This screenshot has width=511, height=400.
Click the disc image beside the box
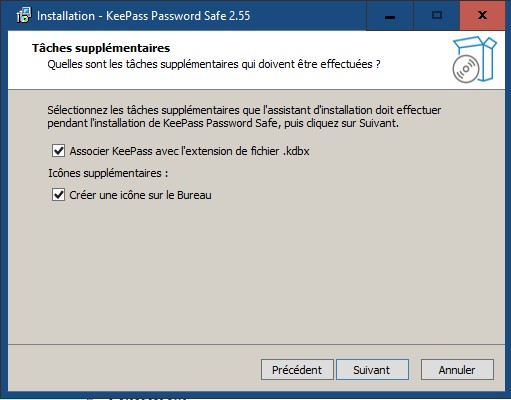point(466,69)
